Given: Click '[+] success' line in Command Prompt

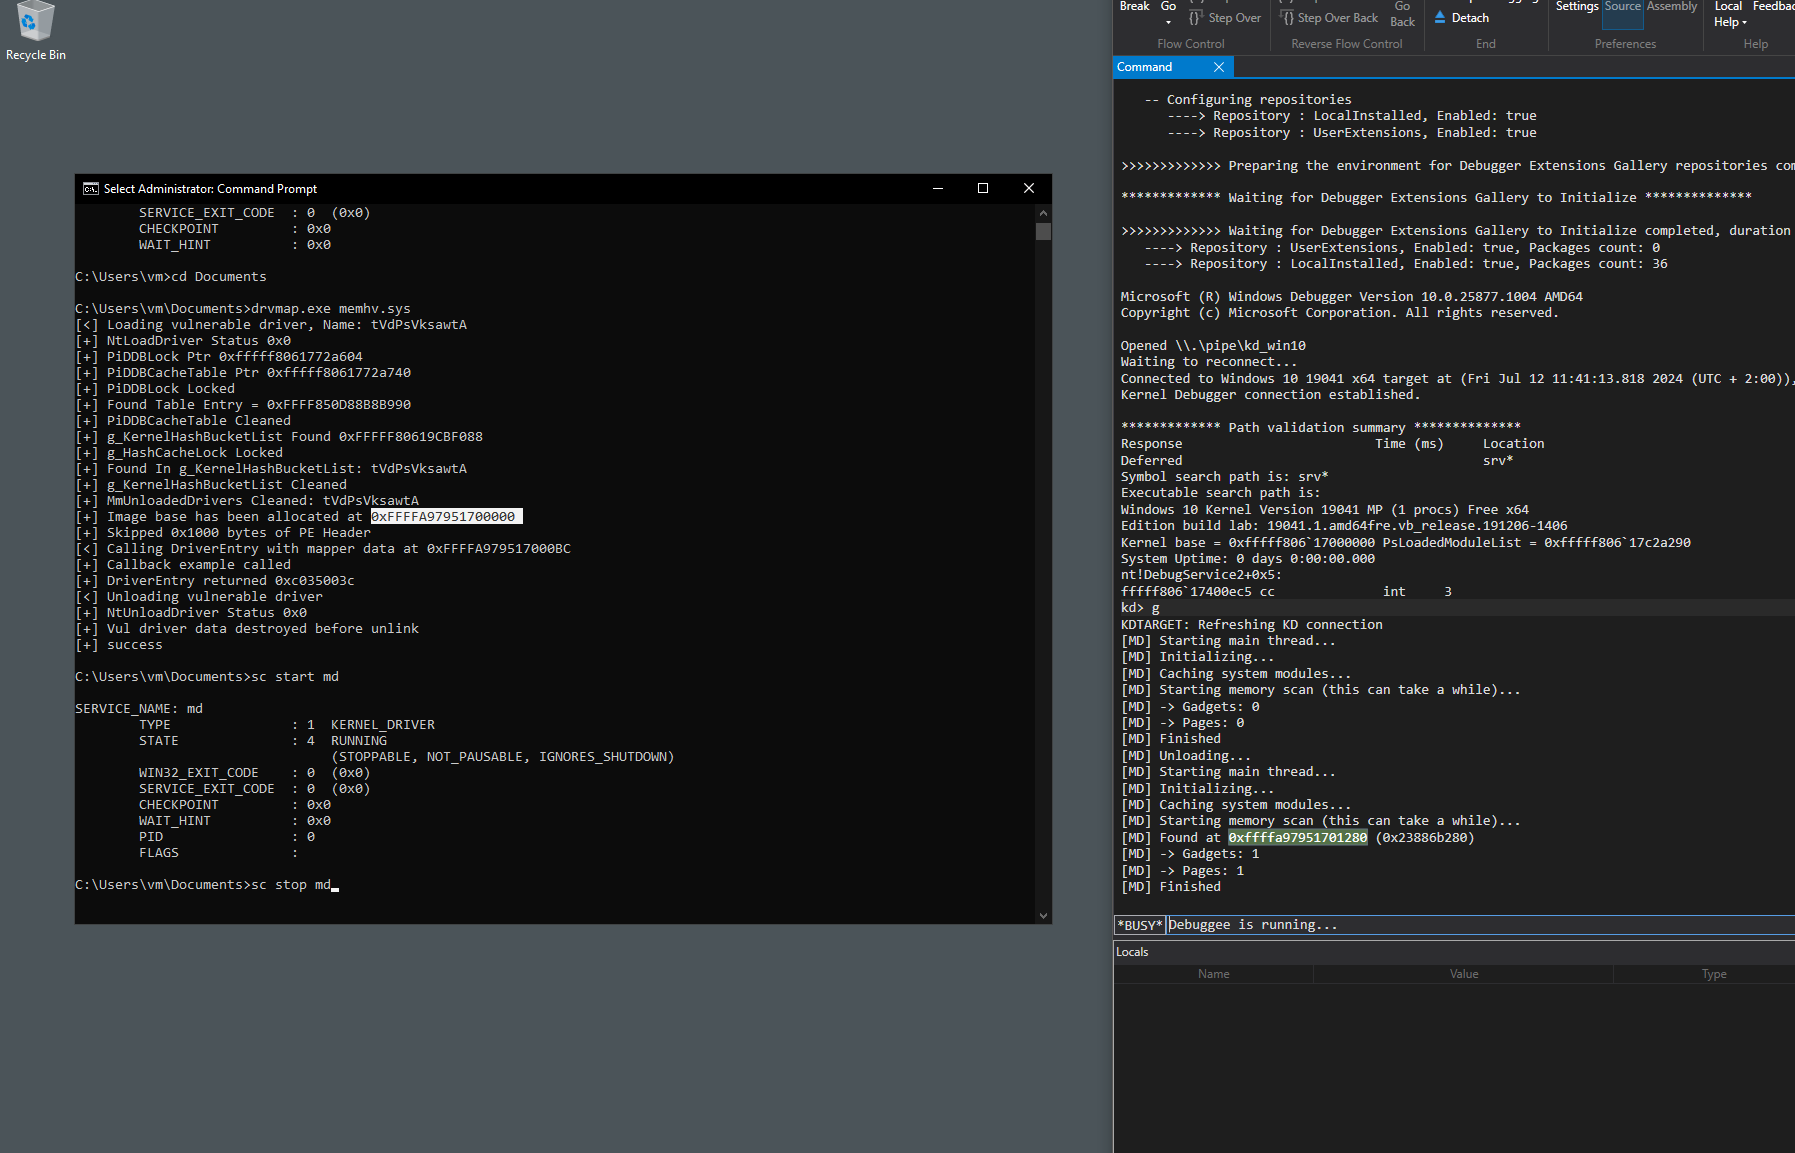Looking at the screenshot, I should pos(119,645).
